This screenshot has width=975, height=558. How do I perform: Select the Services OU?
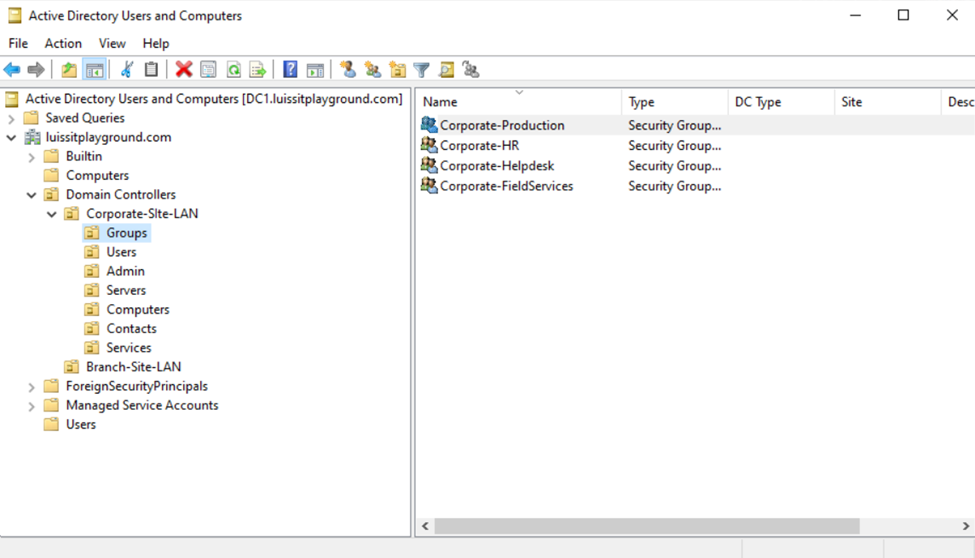[x=129, y=348]
